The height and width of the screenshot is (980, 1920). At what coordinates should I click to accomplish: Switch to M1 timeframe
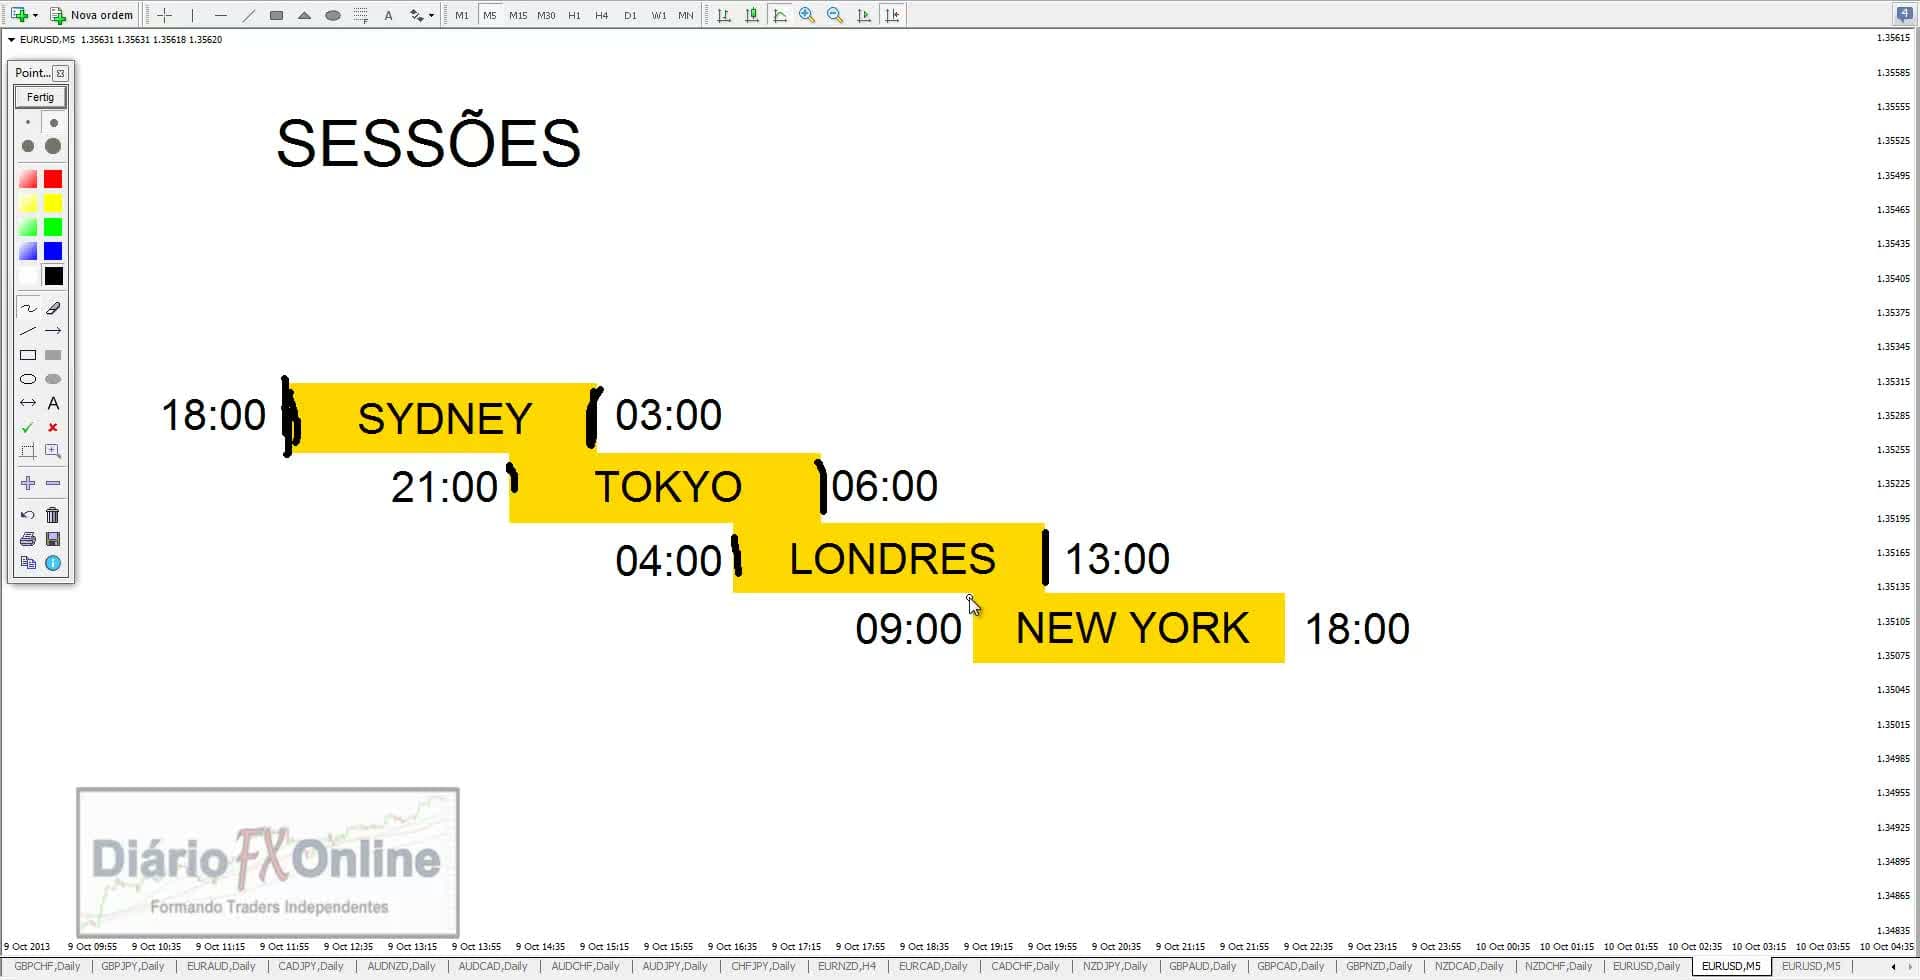462,15
